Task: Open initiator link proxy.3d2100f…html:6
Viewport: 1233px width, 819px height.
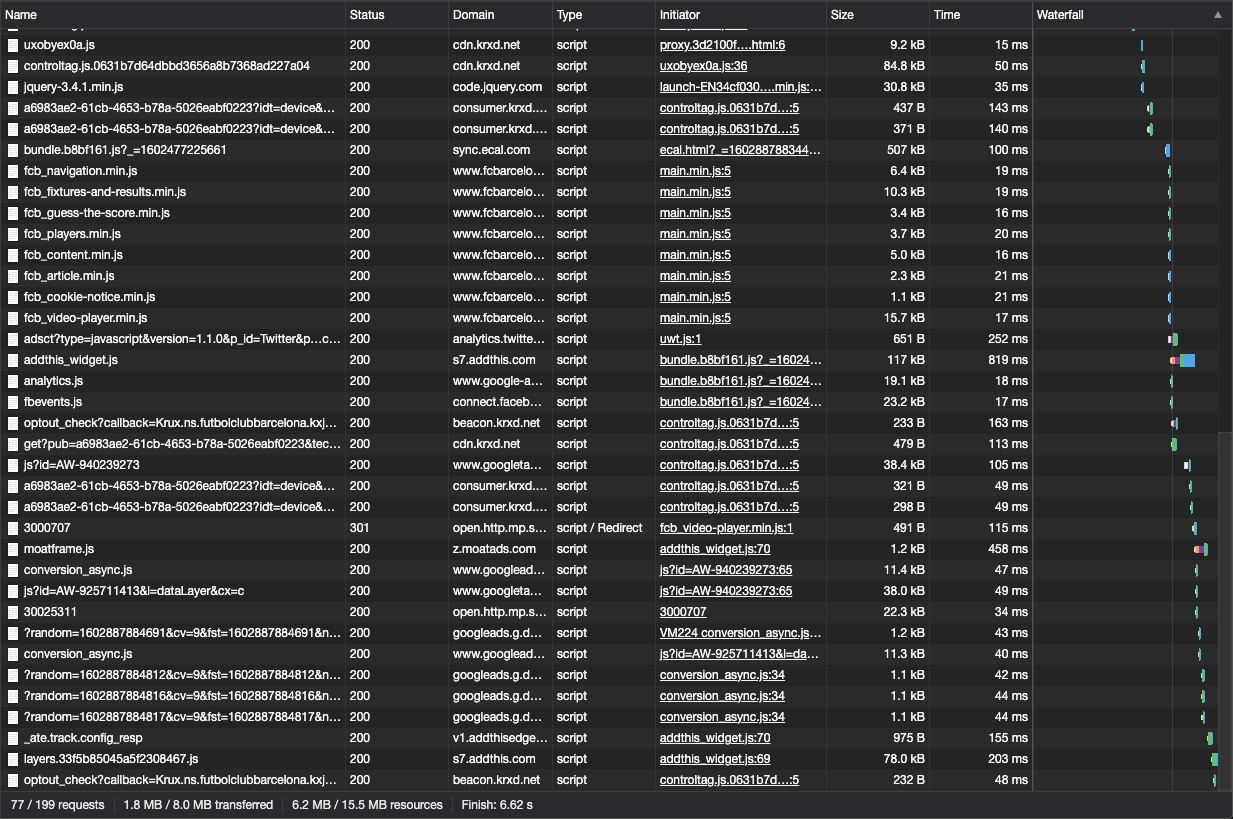Action: coord(722,45)
